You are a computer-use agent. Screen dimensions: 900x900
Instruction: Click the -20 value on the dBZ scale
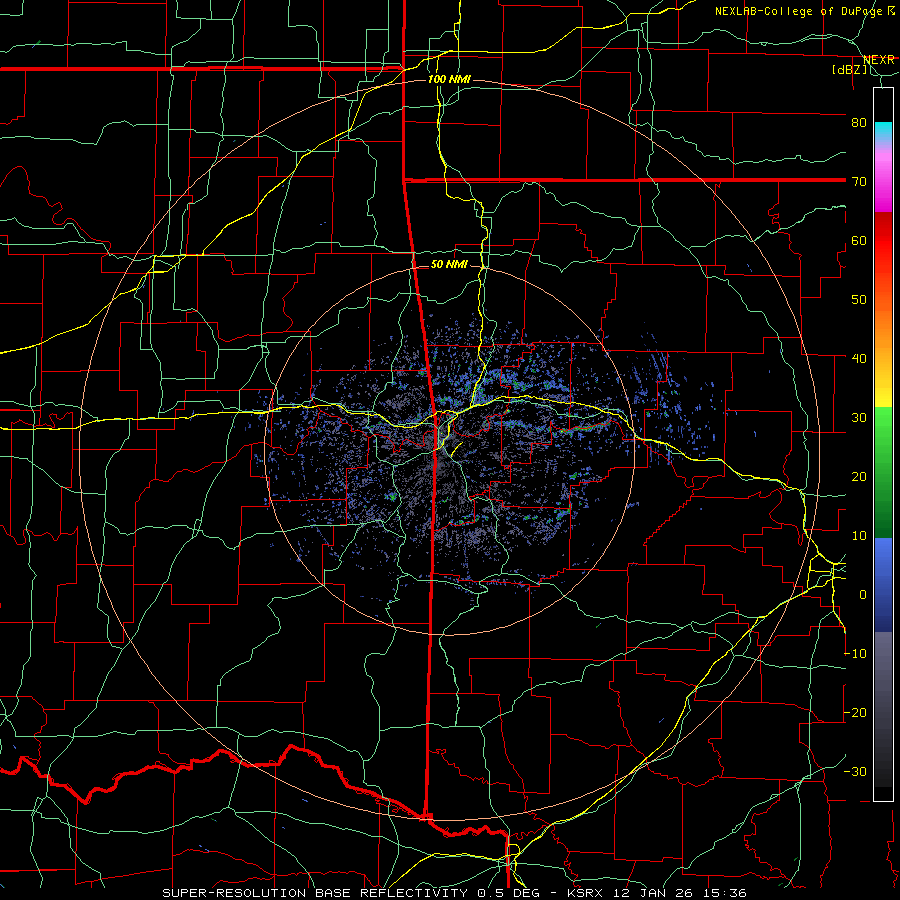pos(855,712)
